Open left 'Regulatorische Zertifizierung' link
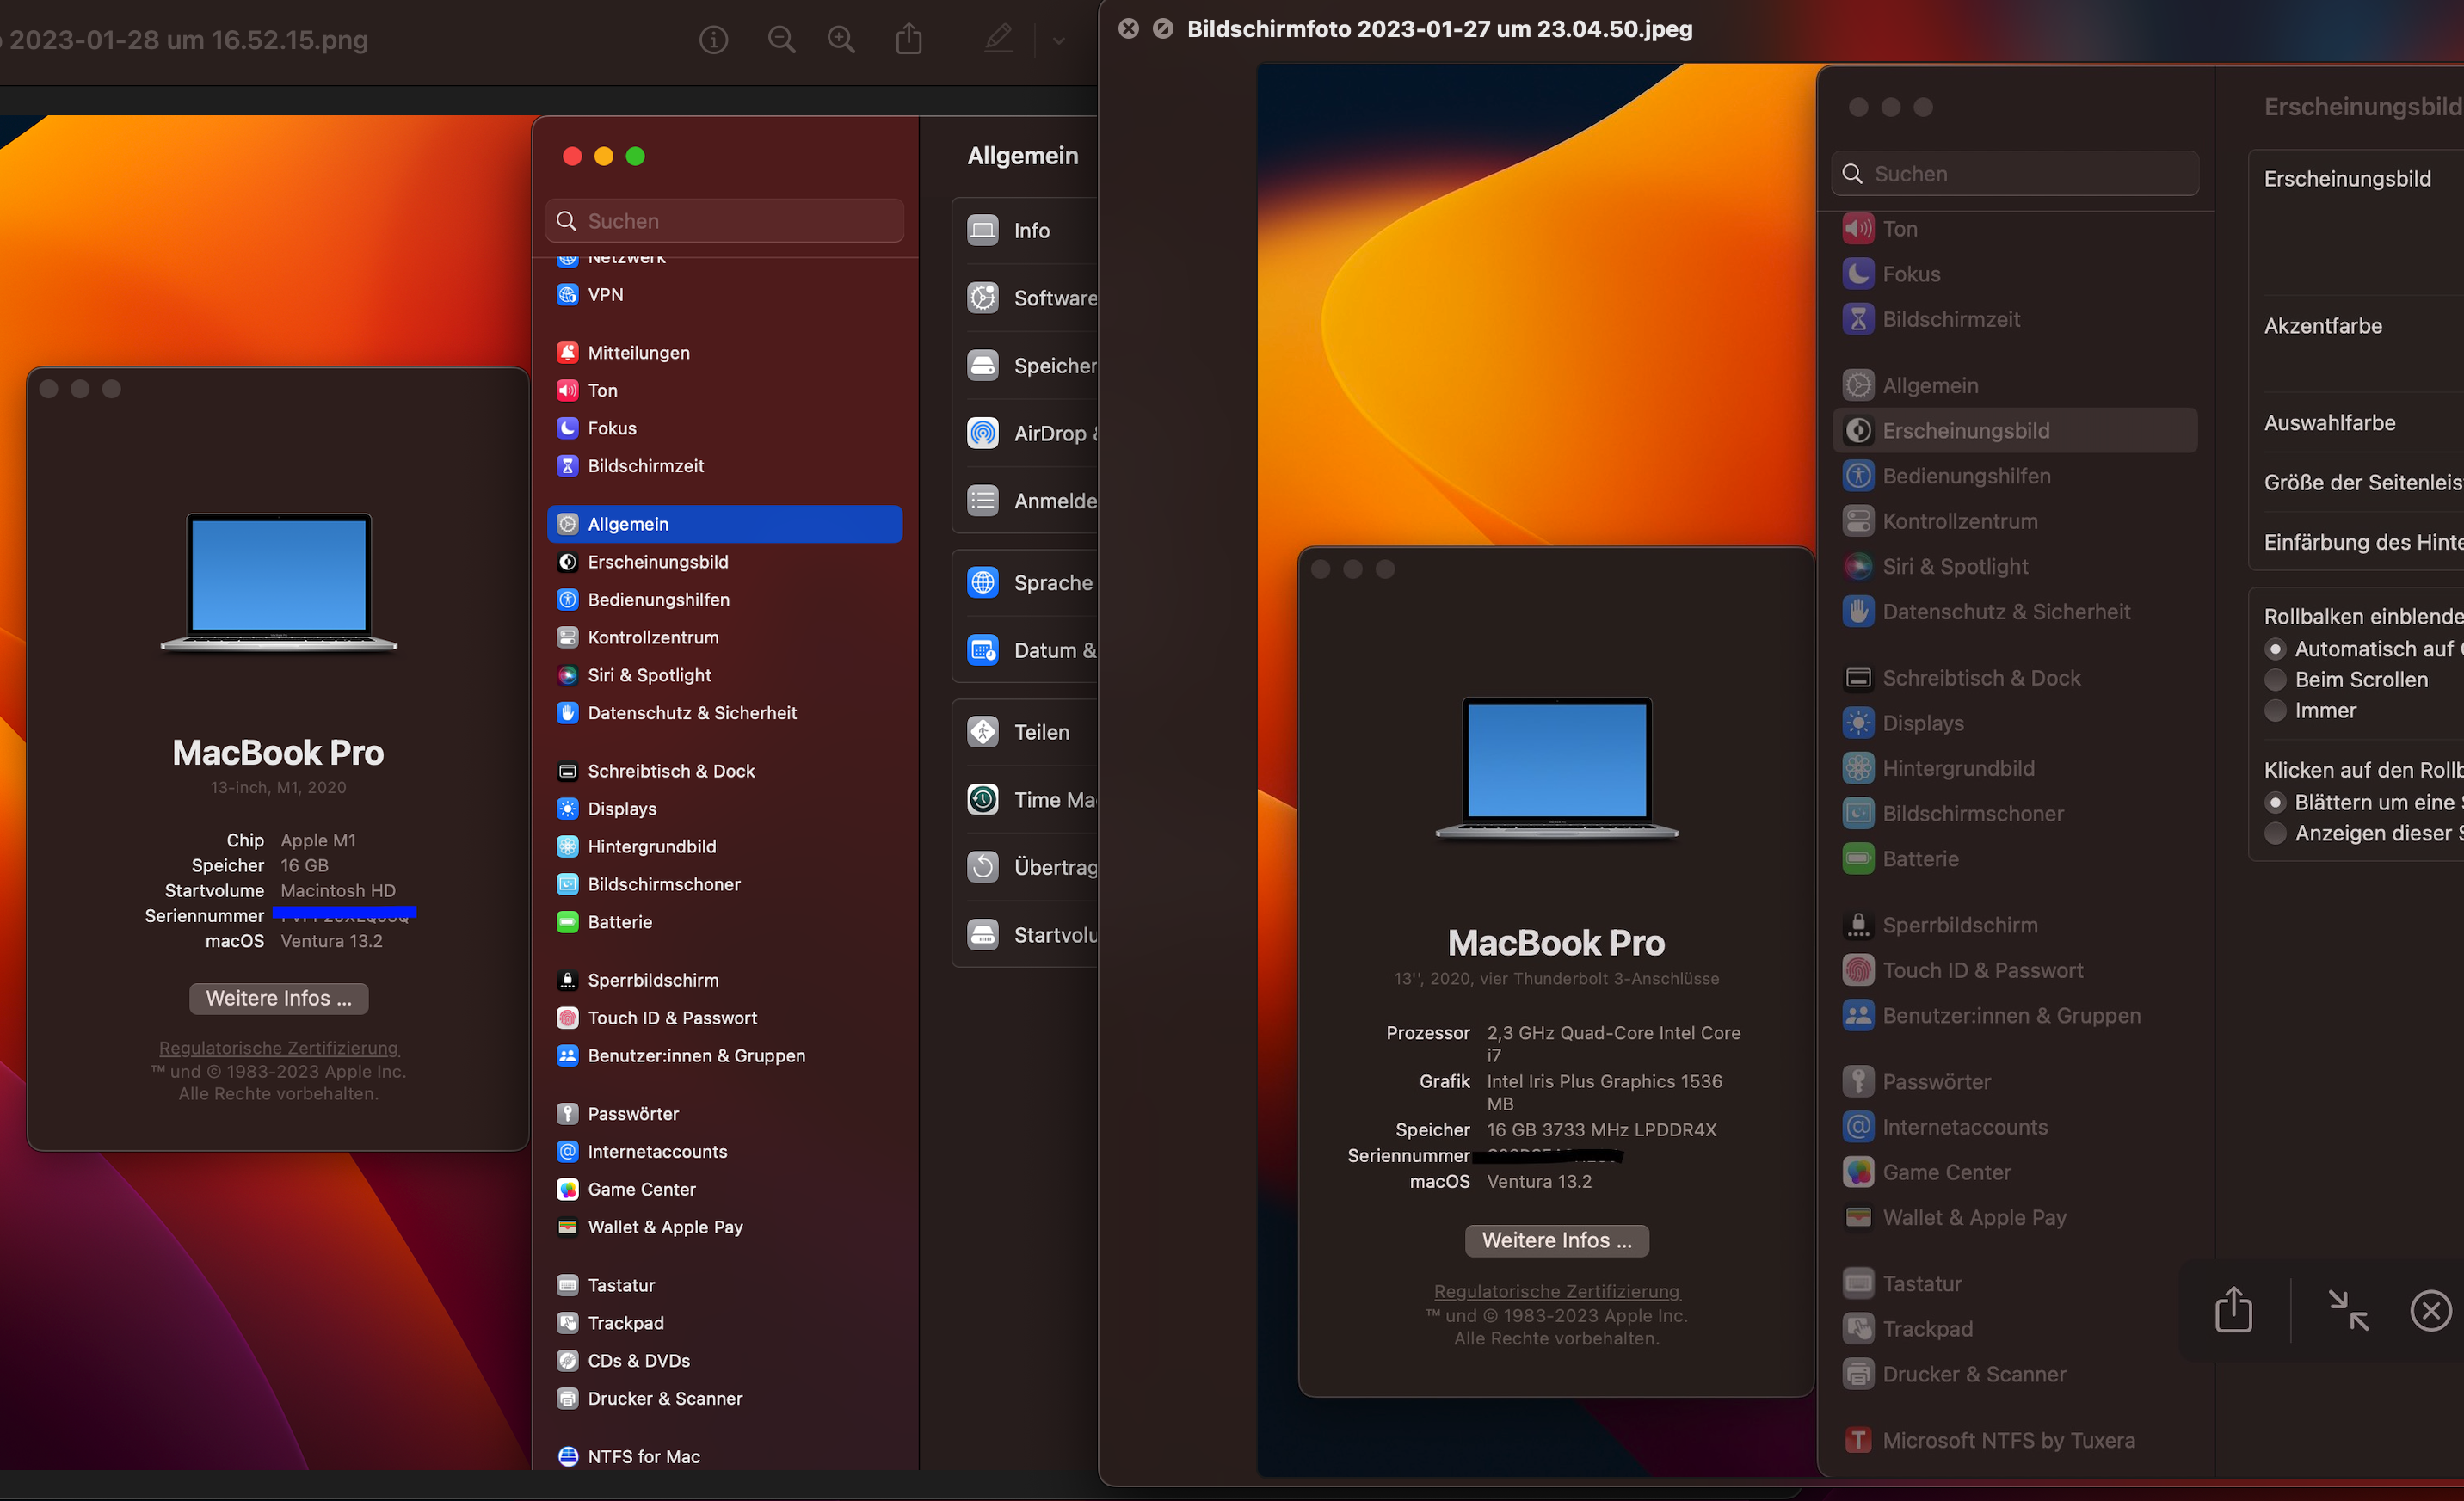The image size is (2464, 1501). point(278,1048)
